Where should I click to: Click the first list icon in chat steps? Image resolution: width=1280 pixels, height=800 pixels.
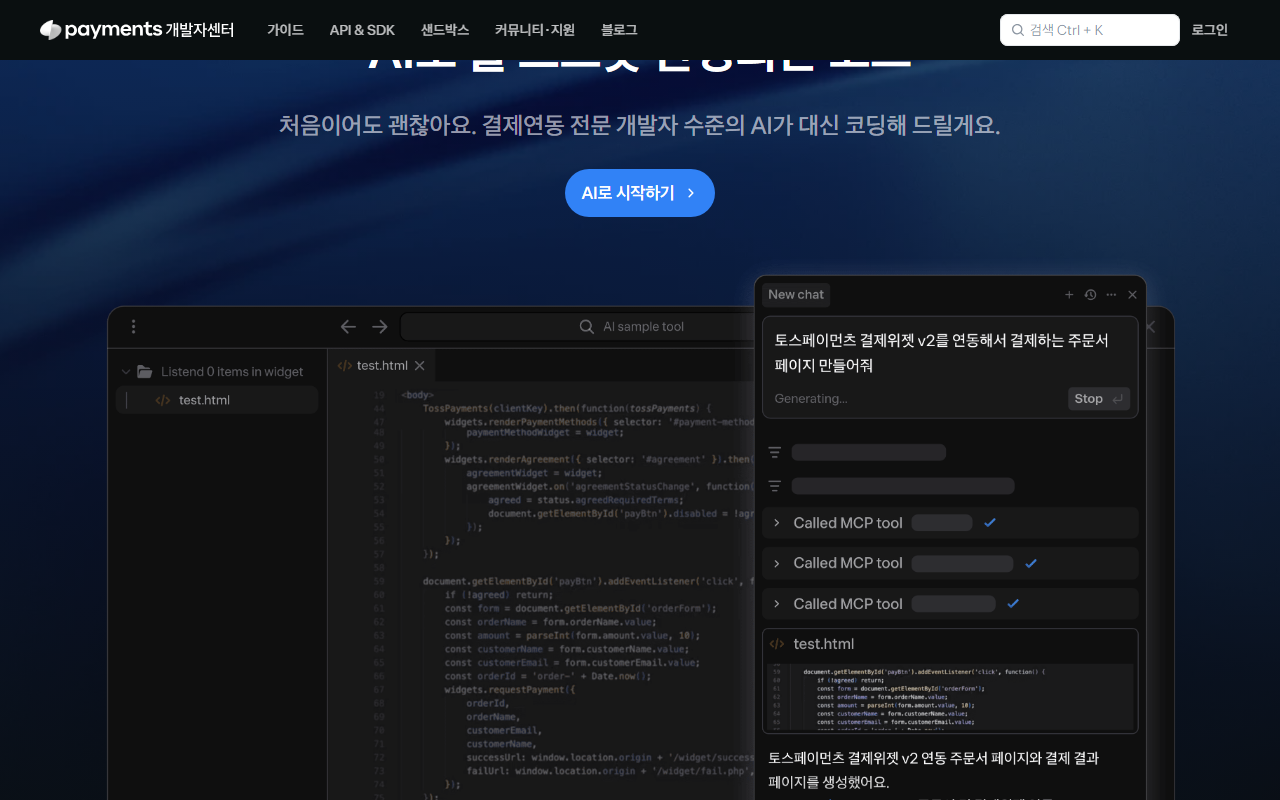point(774,453)
